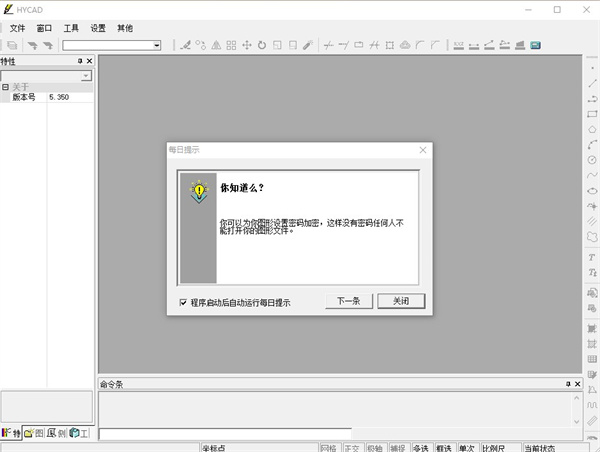Switch to the 工 tab at panel bottom
This screenshot has width=600, height=452.
(x=79, y=433)
